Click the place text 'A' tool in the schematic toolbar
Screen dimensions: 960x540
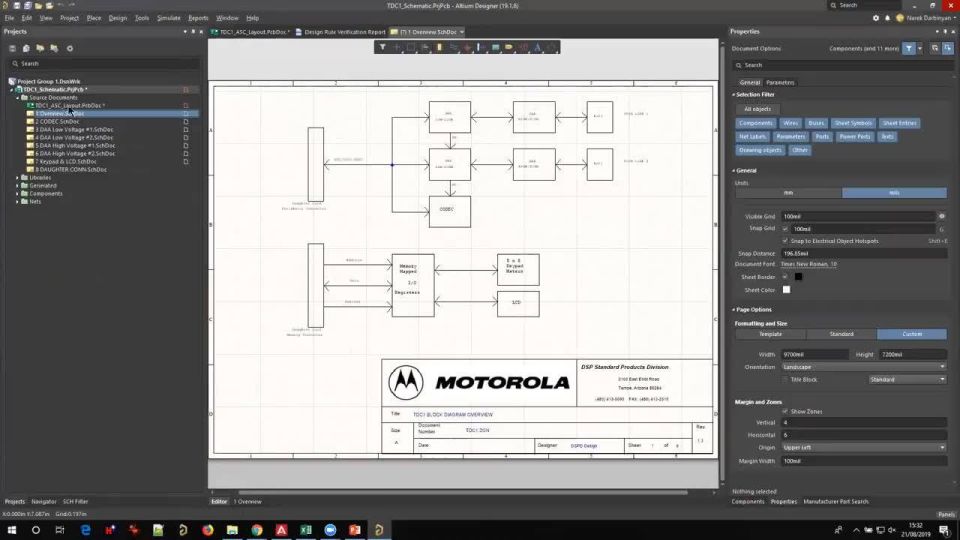(x=538, y=47)
